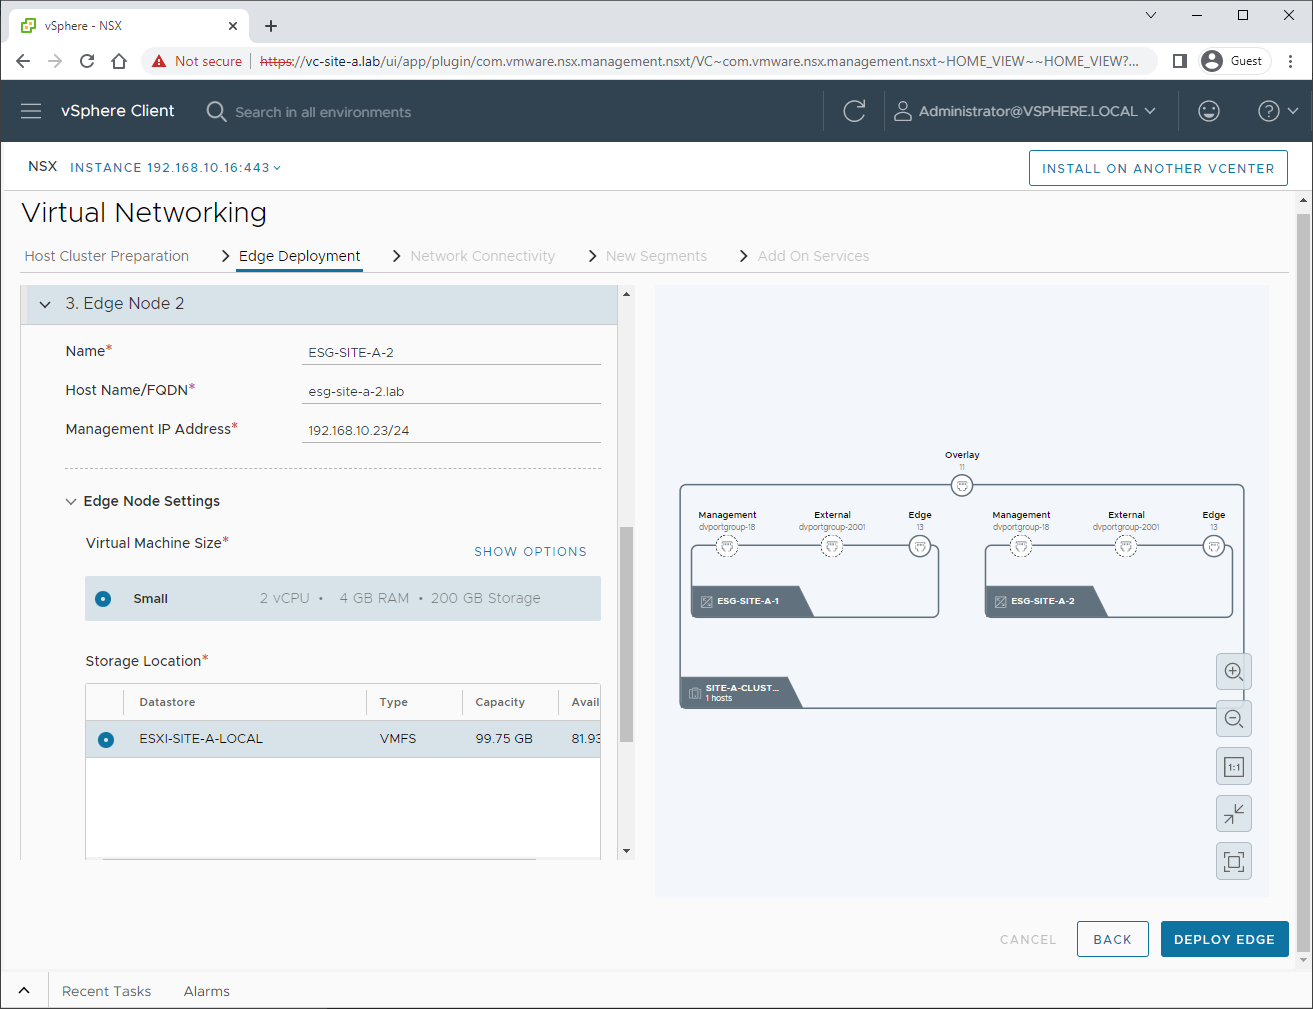
Task: Select the ESG-SITE-A-2 edge node label
Action: coord(1042,601)
